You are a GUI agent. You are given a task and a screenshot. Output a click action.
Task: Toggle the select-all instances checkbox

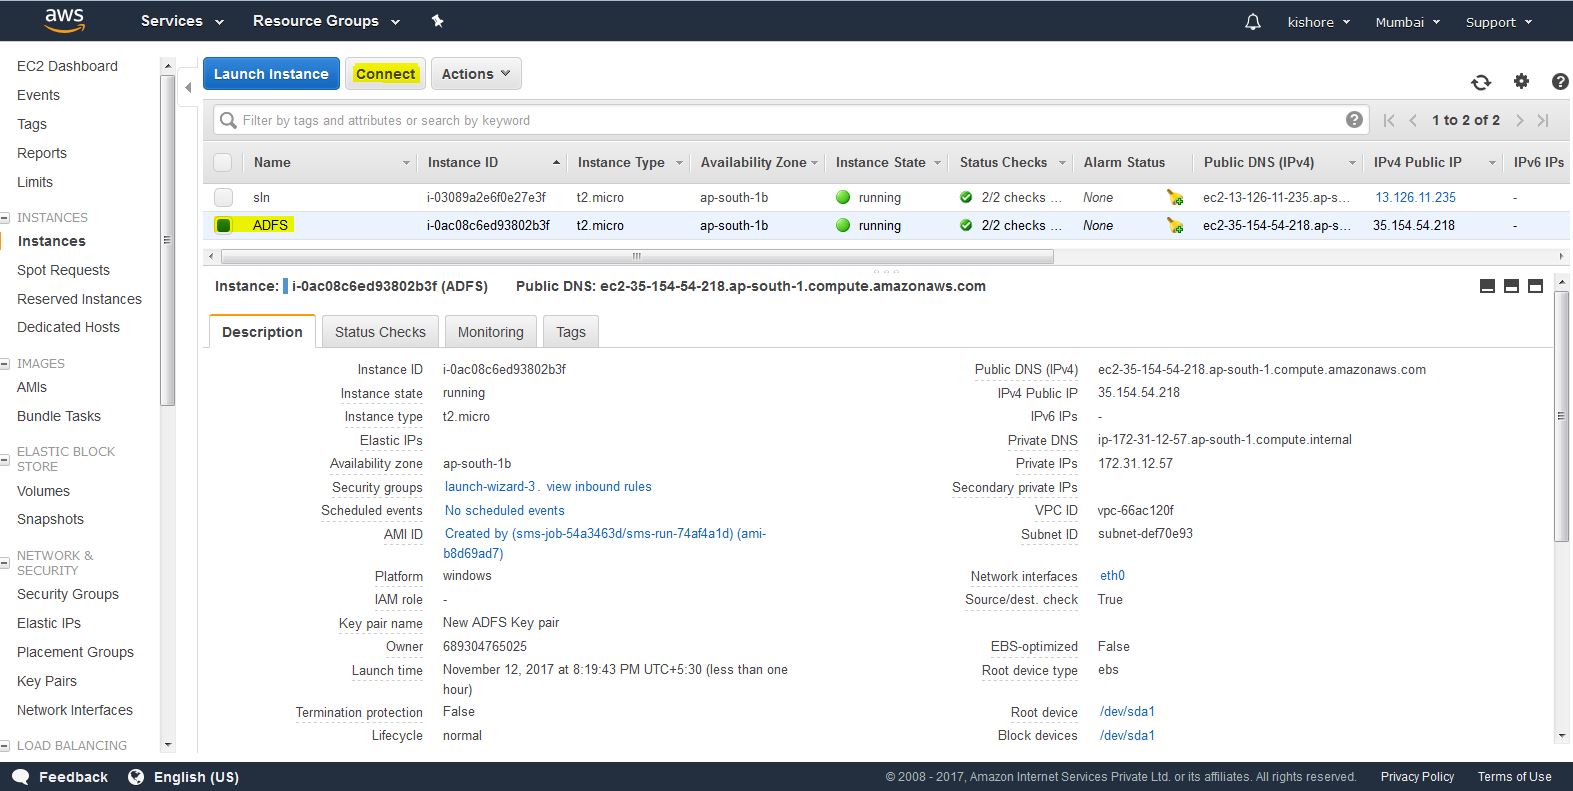tap(223, 162)
